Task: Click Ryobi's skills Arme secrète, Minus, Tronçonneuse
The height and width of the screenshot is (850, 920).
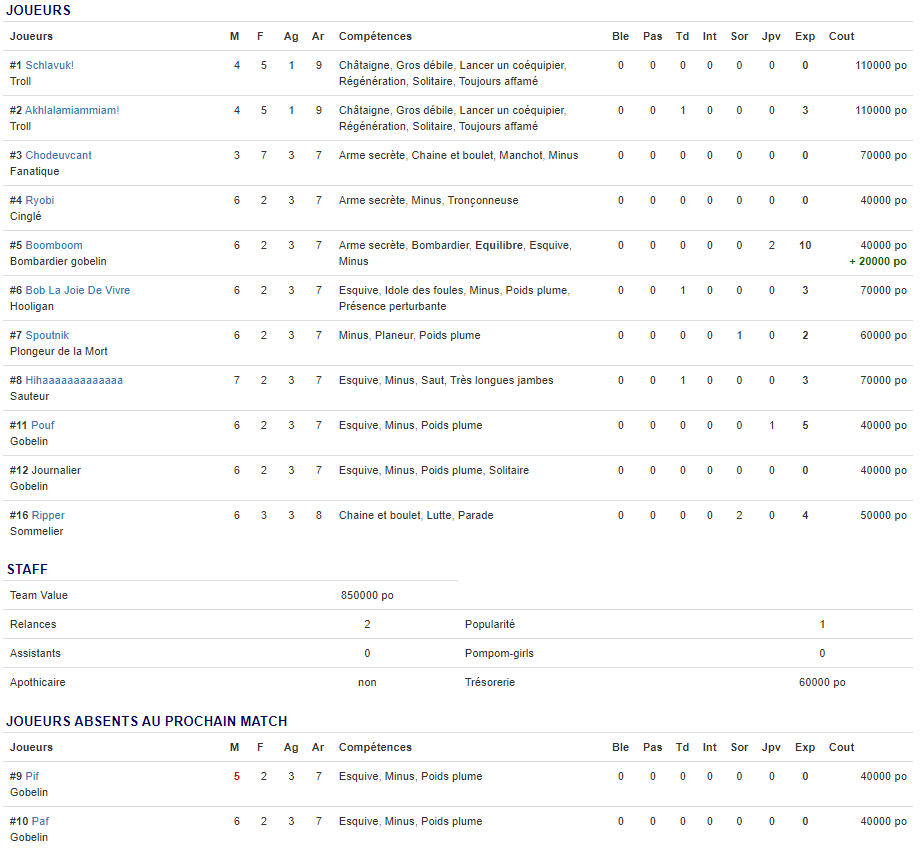Action: pyautogui.click(x=428, y=201)
